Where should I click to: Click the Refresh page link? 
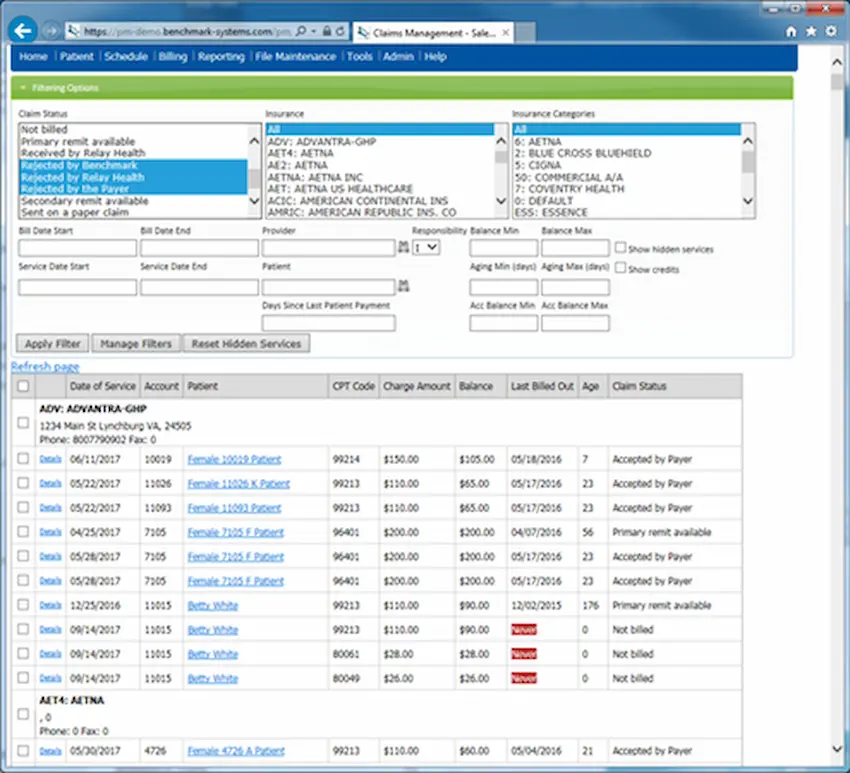pyautogui.click(x=44, y=367)
